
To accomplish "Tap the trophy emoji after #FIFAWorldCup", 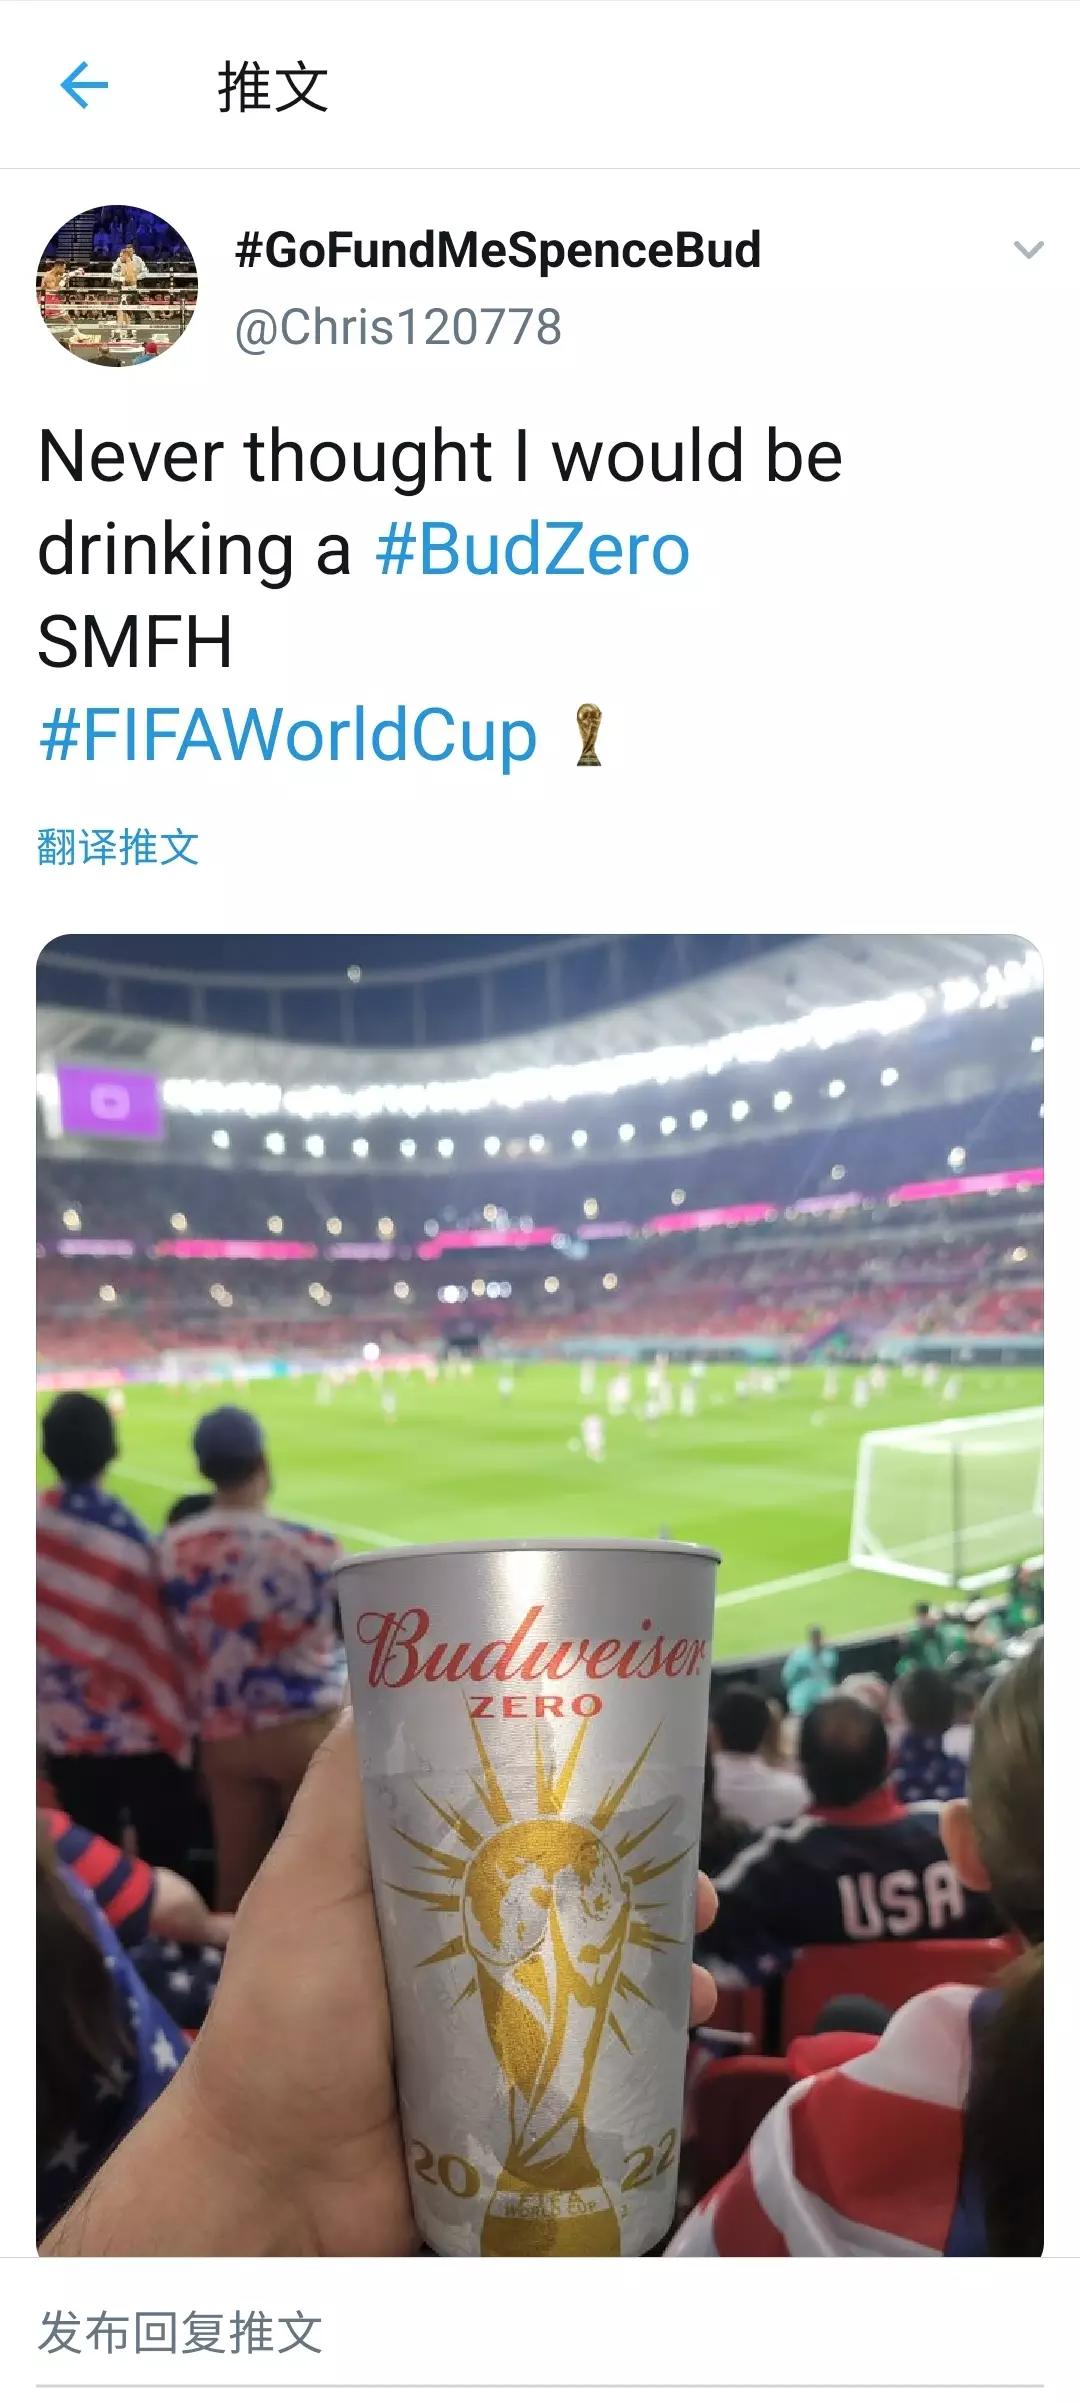I will (x=589, y=735).
